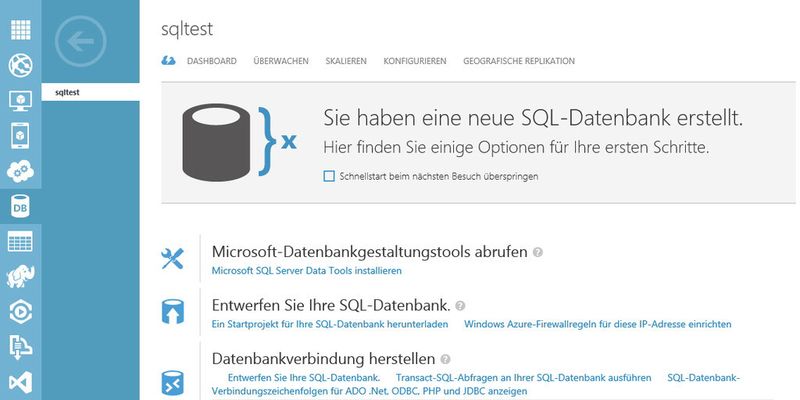Open the All Items grid icon in sidebar
This screenshot has width=800, height=400.
(20, 30)
